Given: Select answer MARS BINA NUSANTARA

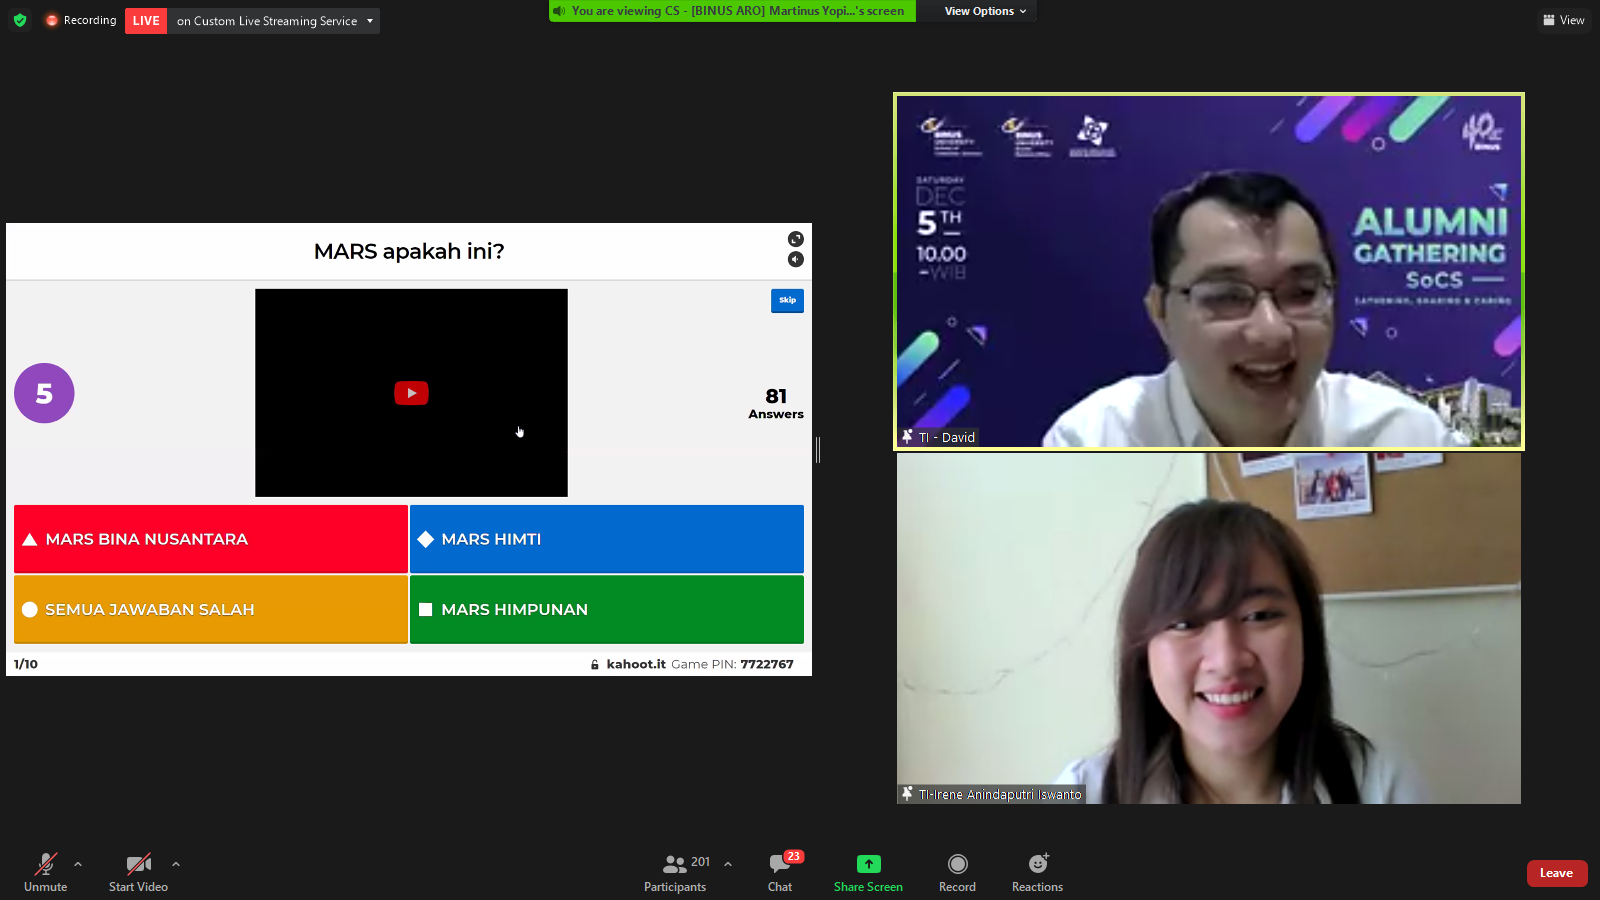Looking at the screenshot, I should 211,539.
